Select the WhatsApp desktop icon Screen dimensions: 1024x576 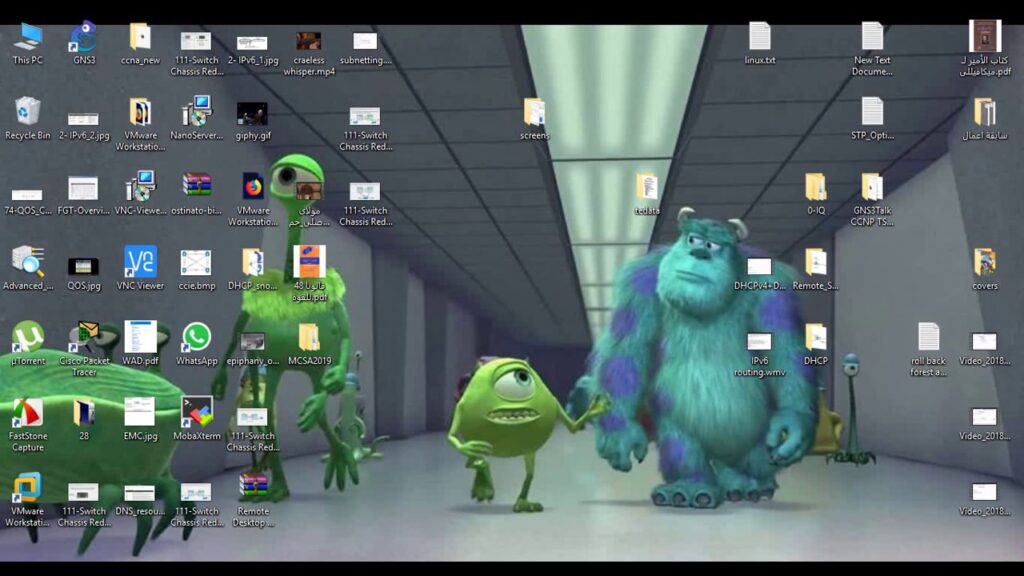pos(196,338)
